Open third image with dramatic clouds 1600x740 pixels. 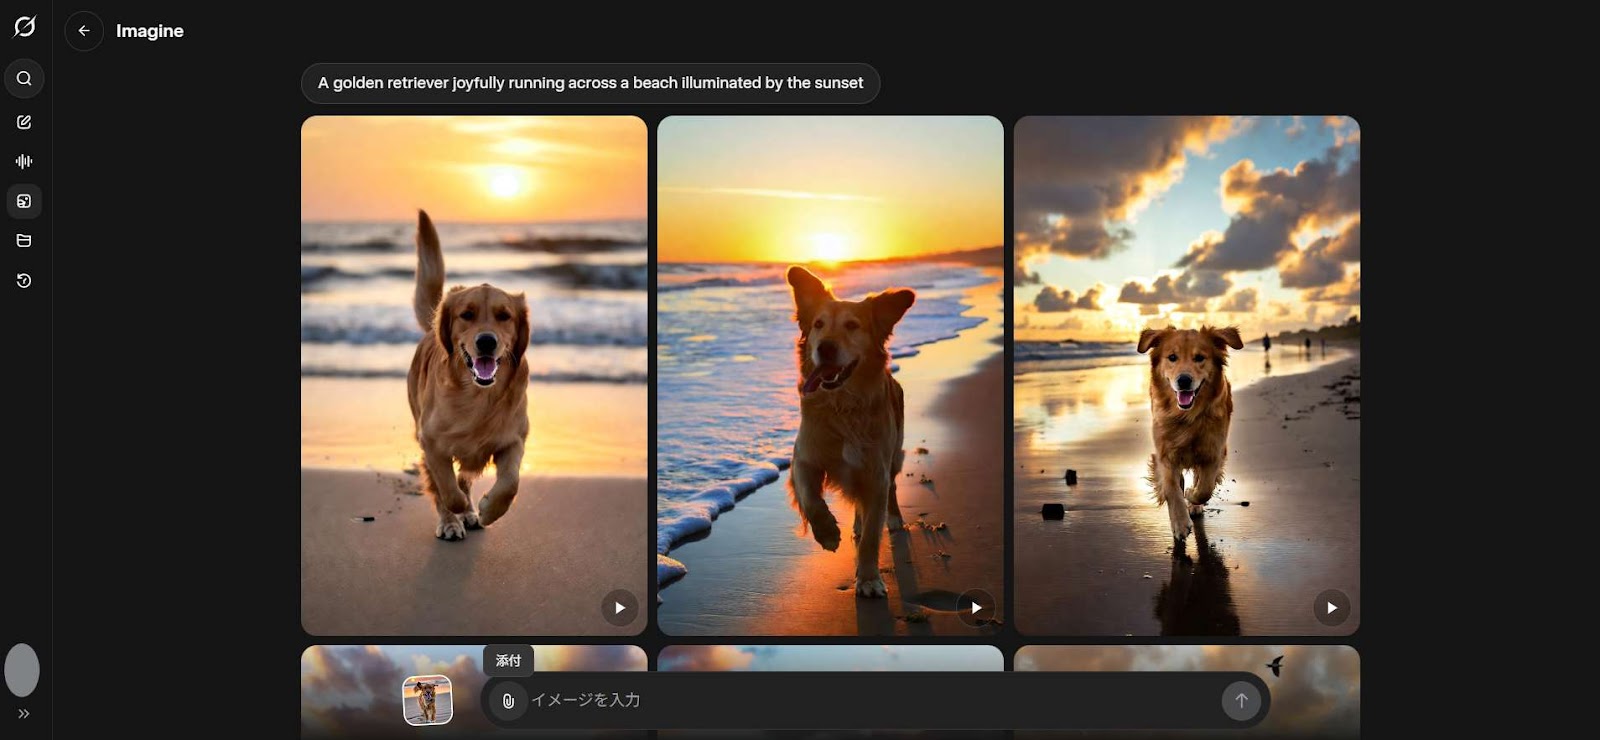1187,375
